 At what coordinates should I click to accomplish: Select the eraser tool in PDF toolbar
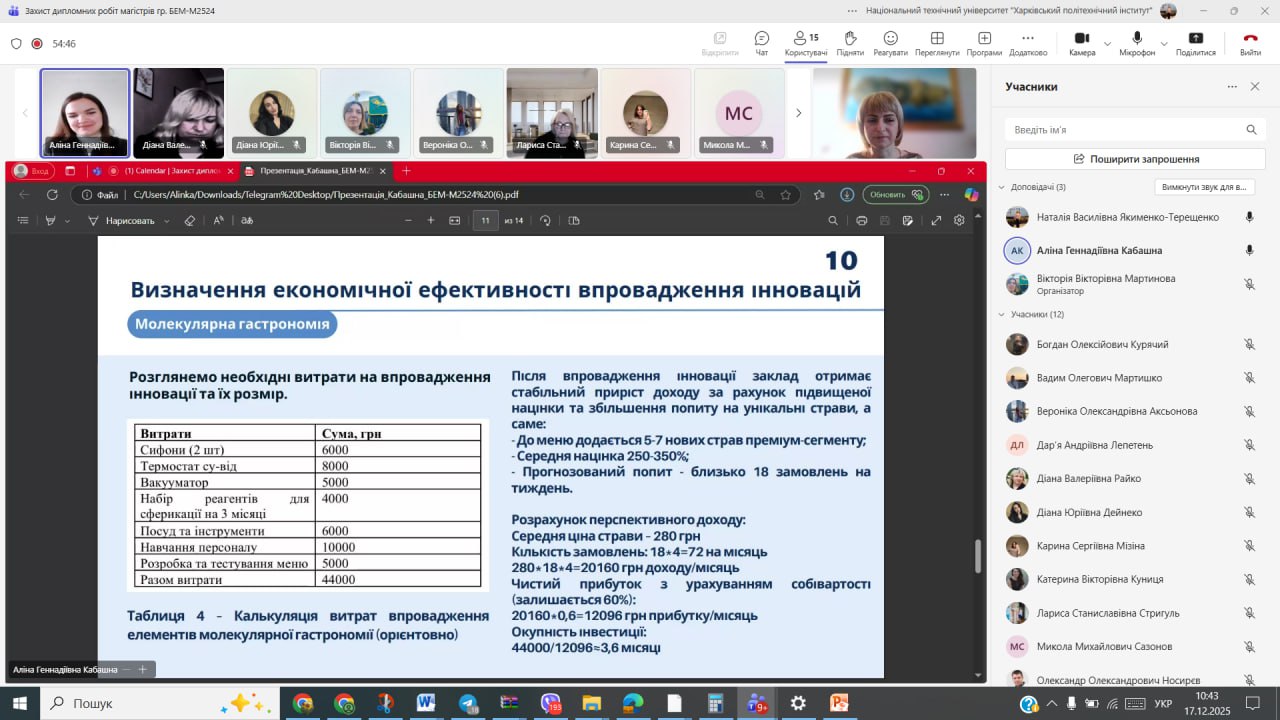point(190,220)
